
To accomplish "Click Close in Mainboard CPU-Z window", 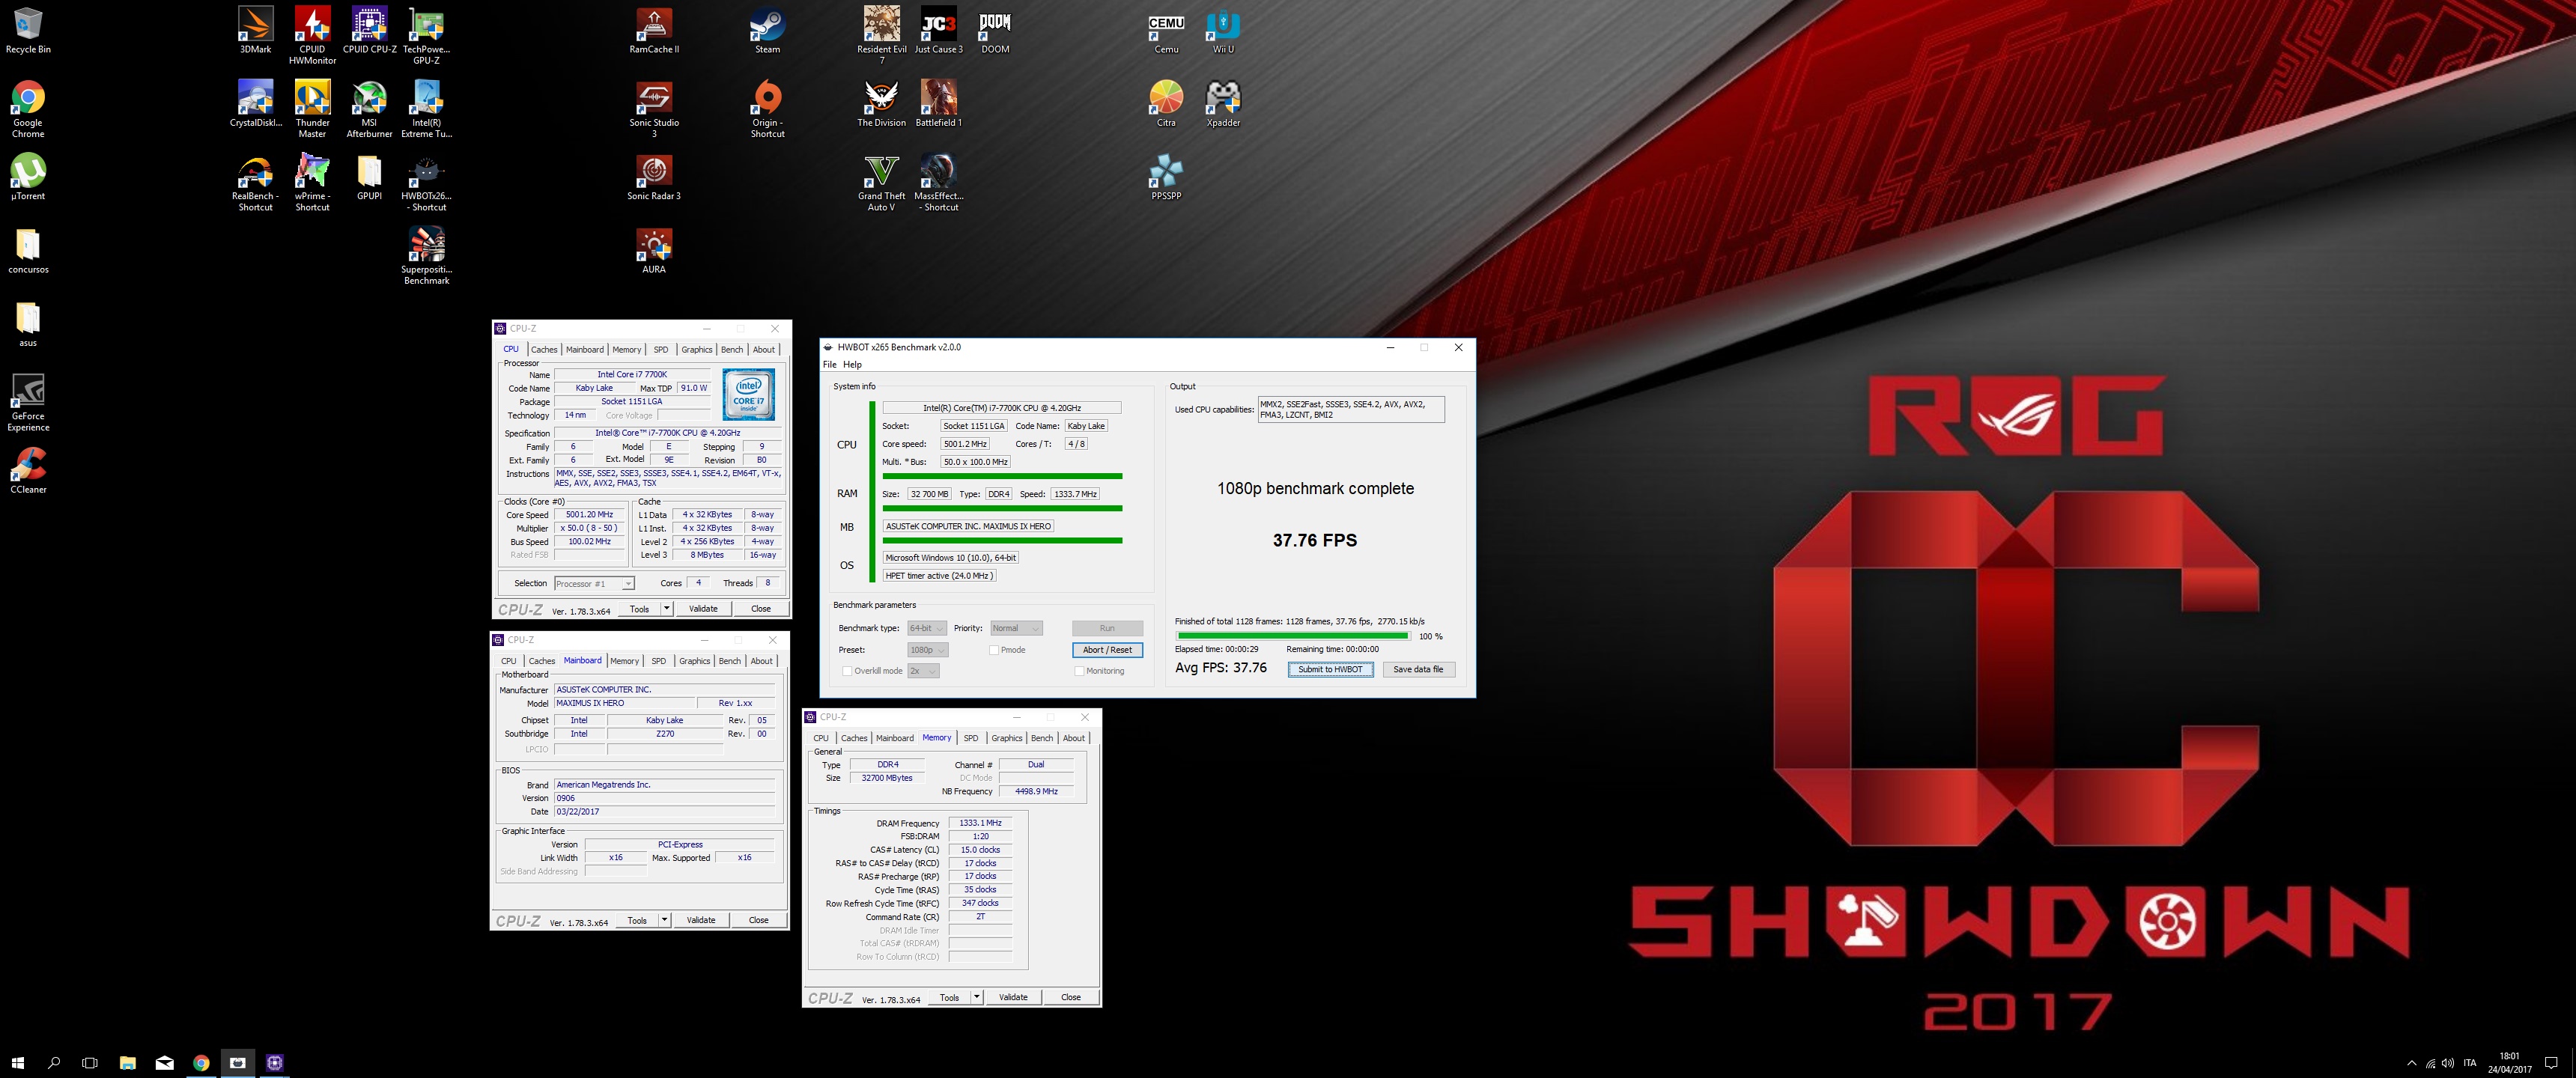I will pos(759,921).
